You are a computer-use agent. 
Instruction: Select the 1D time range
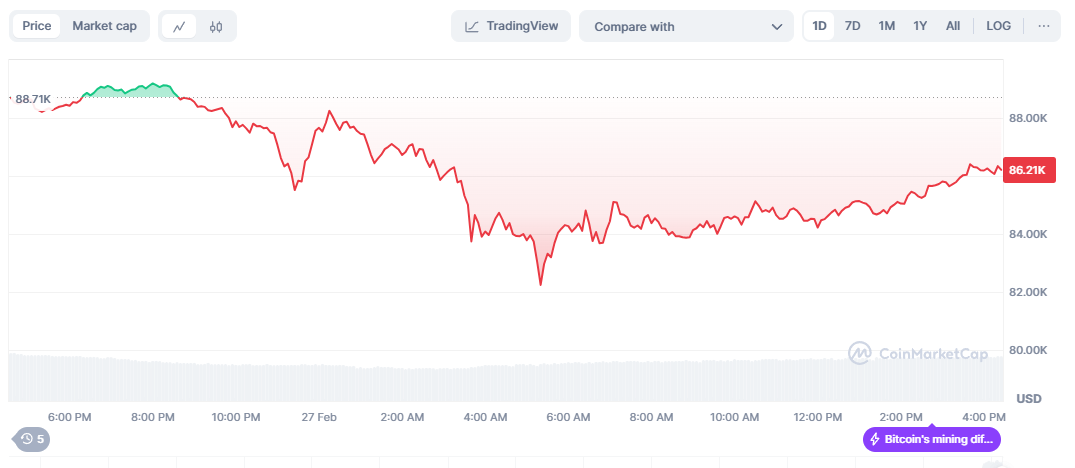[x=820, y=26]
